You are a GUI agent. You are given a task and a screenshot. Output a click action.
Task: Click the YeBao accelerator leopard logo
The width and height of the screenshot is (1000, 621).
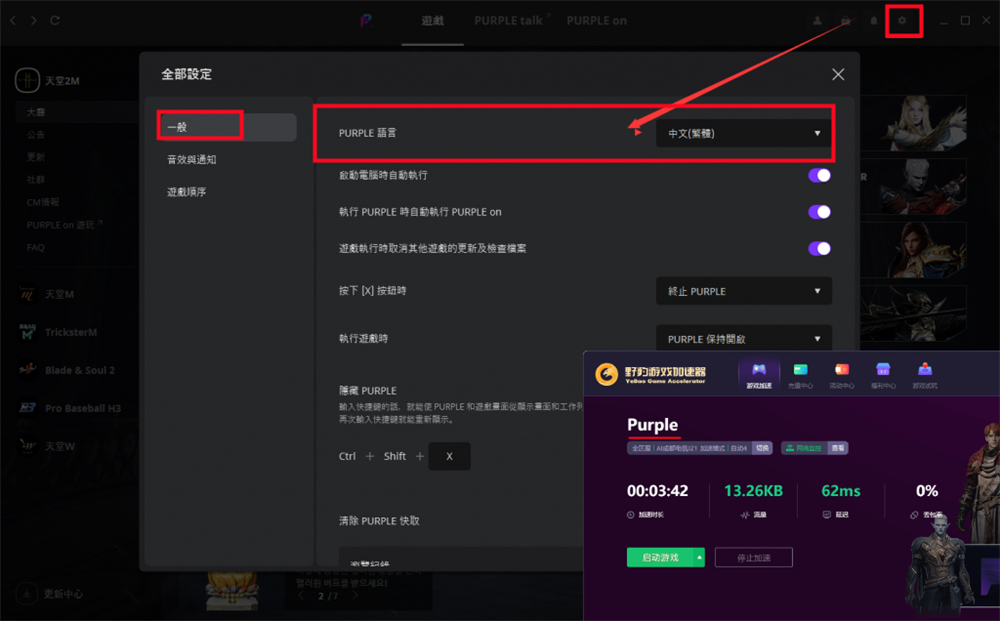[607, 374]
